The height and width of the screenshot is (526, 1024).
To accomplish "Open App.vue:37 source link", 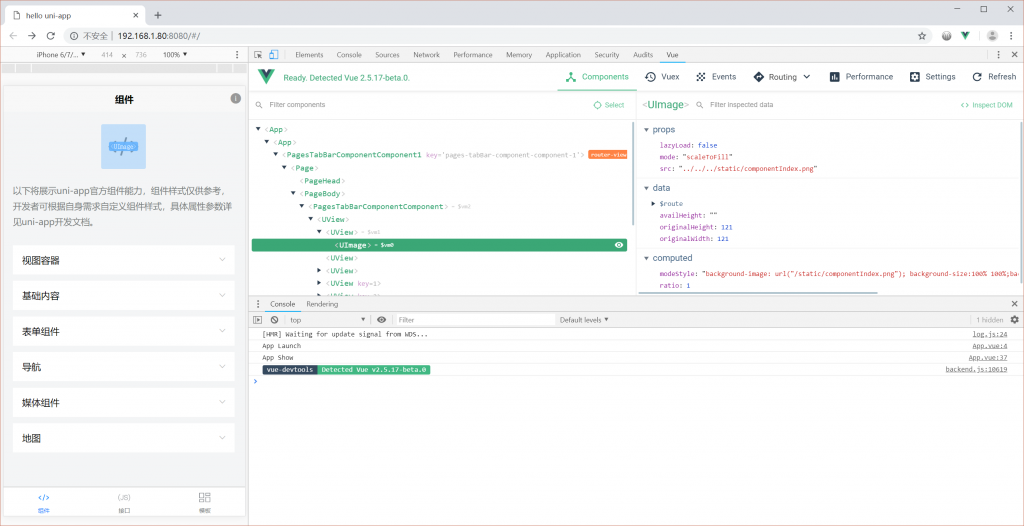I will 987,357.
